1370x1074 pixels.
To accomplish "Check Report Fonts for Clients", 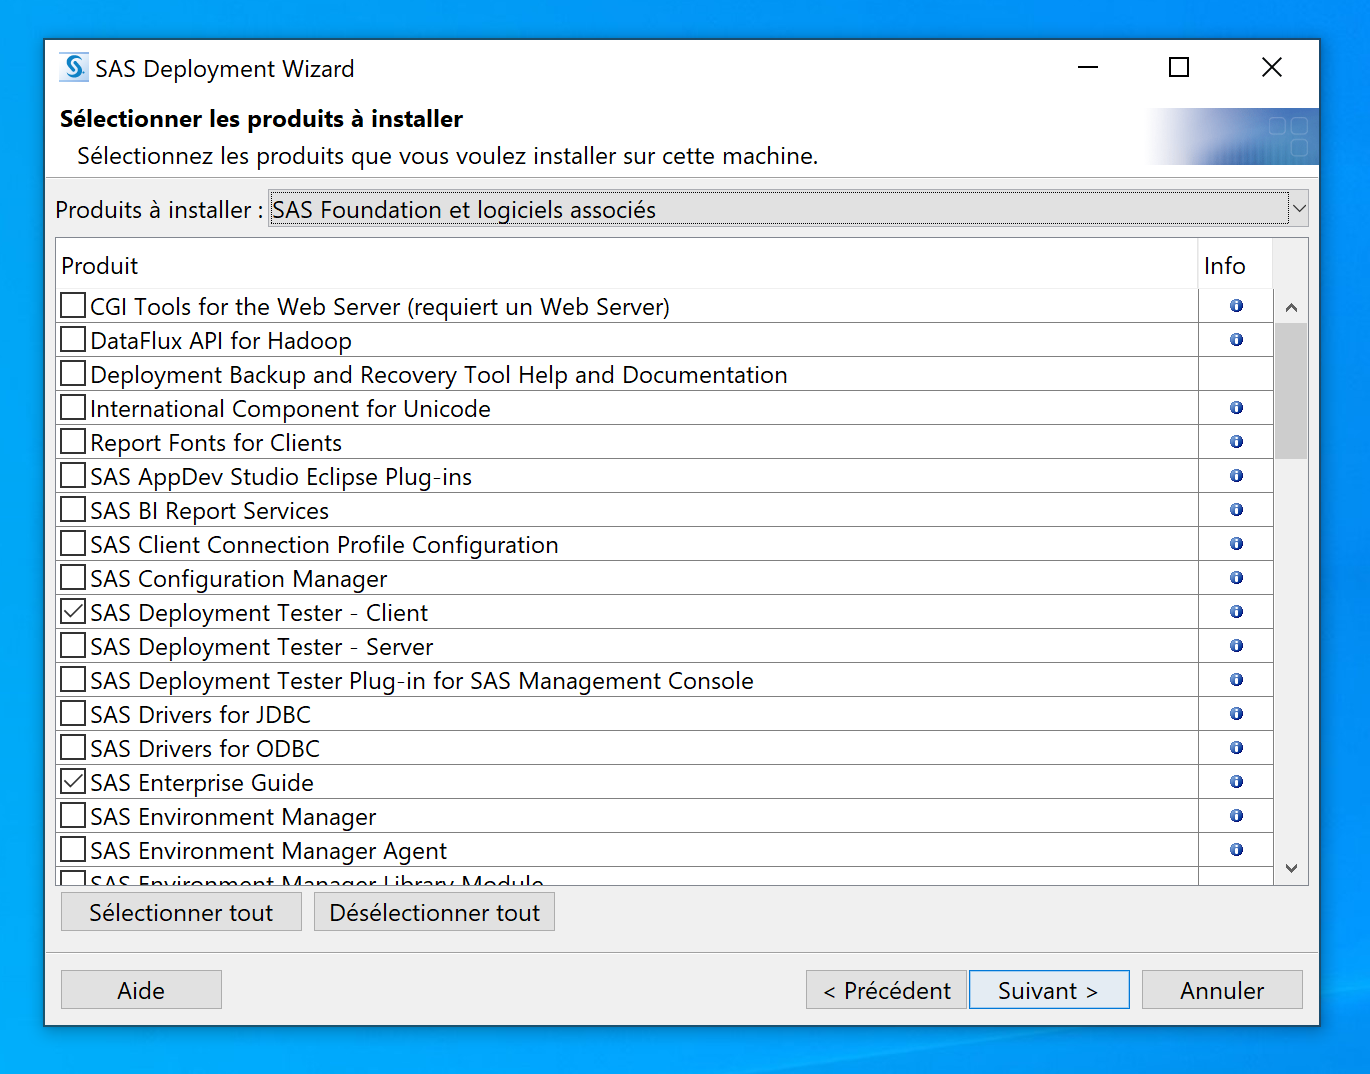I will (x=73, y=442).
